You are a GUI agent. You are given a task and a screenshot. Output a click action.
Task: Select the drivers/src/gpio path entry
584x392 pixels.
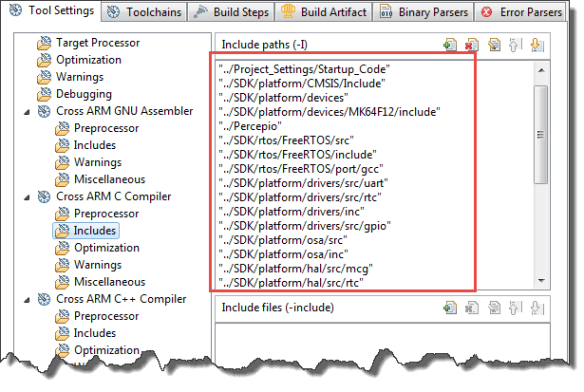(305, 226)
